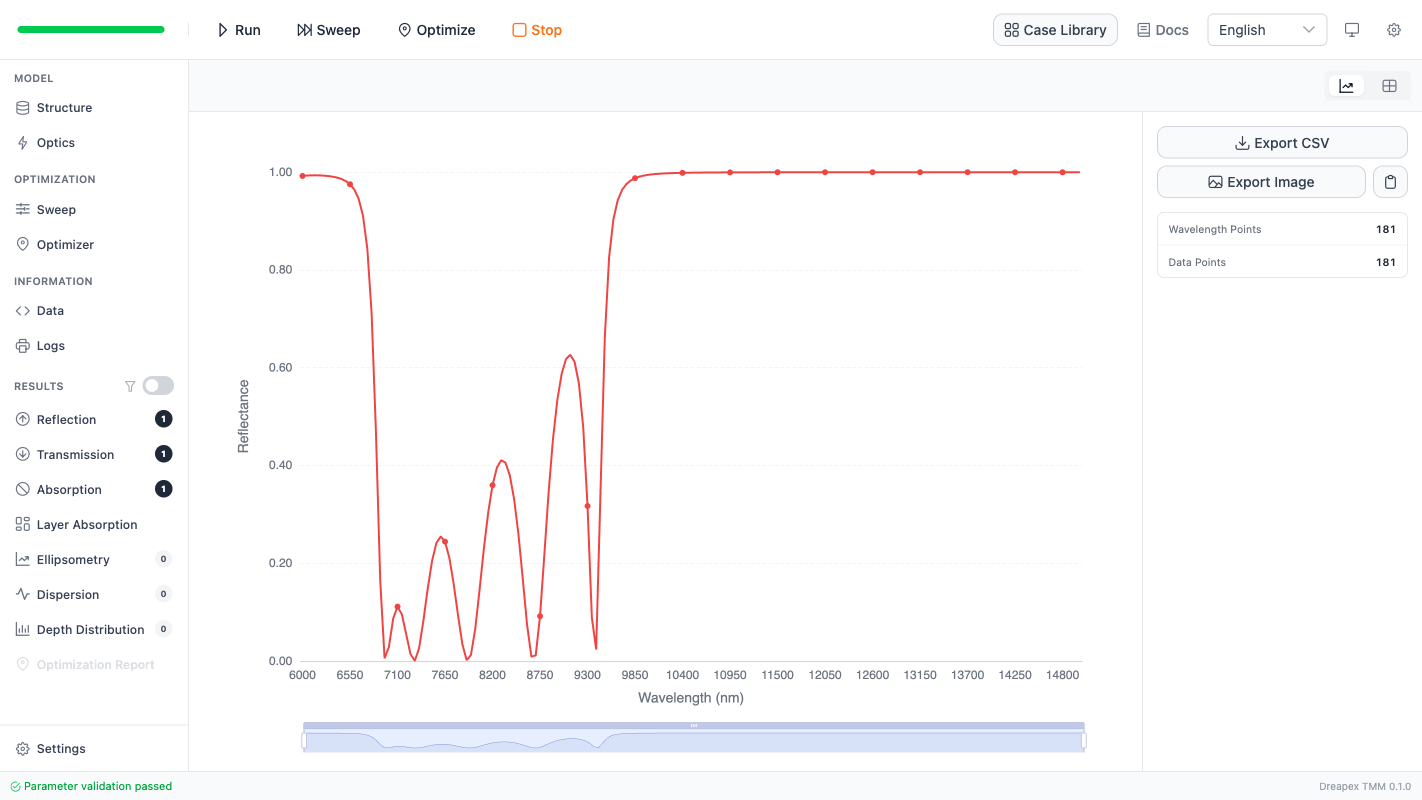Stop the current simulation

click(x=536, y=30)
